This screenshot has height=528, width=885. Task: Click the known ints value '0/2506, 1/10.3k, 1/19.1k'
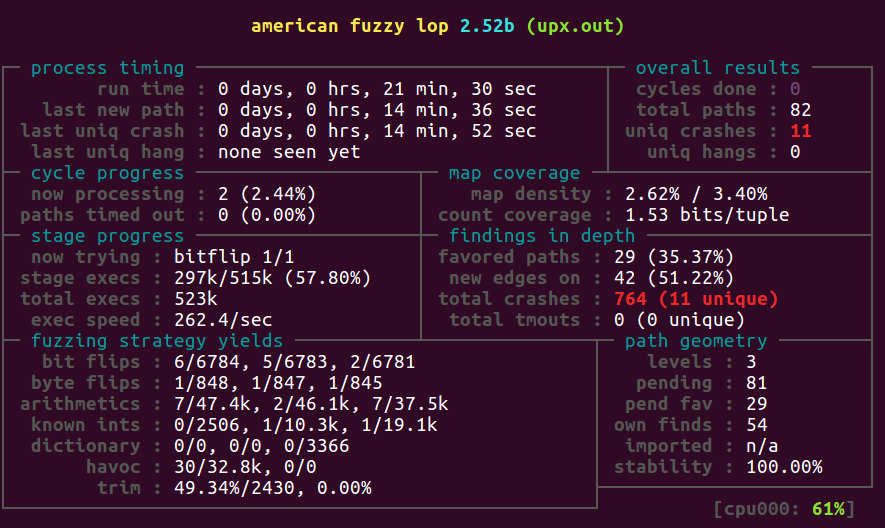(305, 425)
